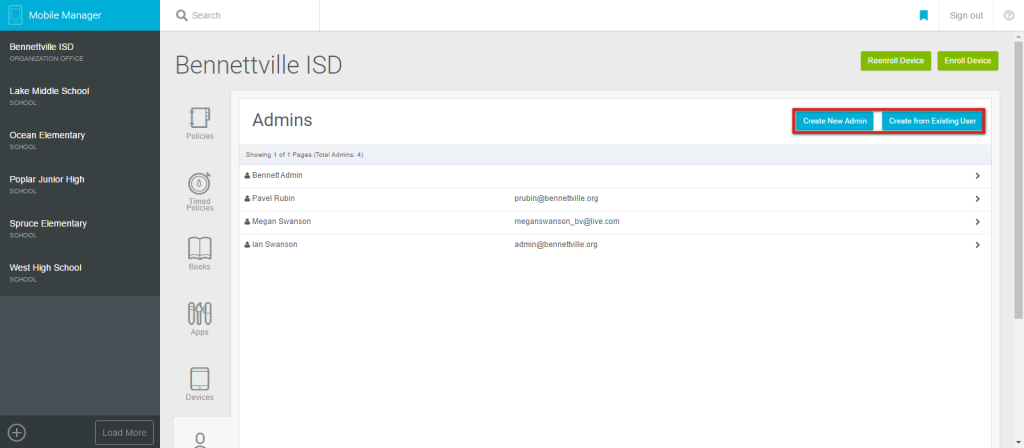This screenshot has height=448, width=1024.
Task: Select Lake Middle School location
Action: coord(80,97)
